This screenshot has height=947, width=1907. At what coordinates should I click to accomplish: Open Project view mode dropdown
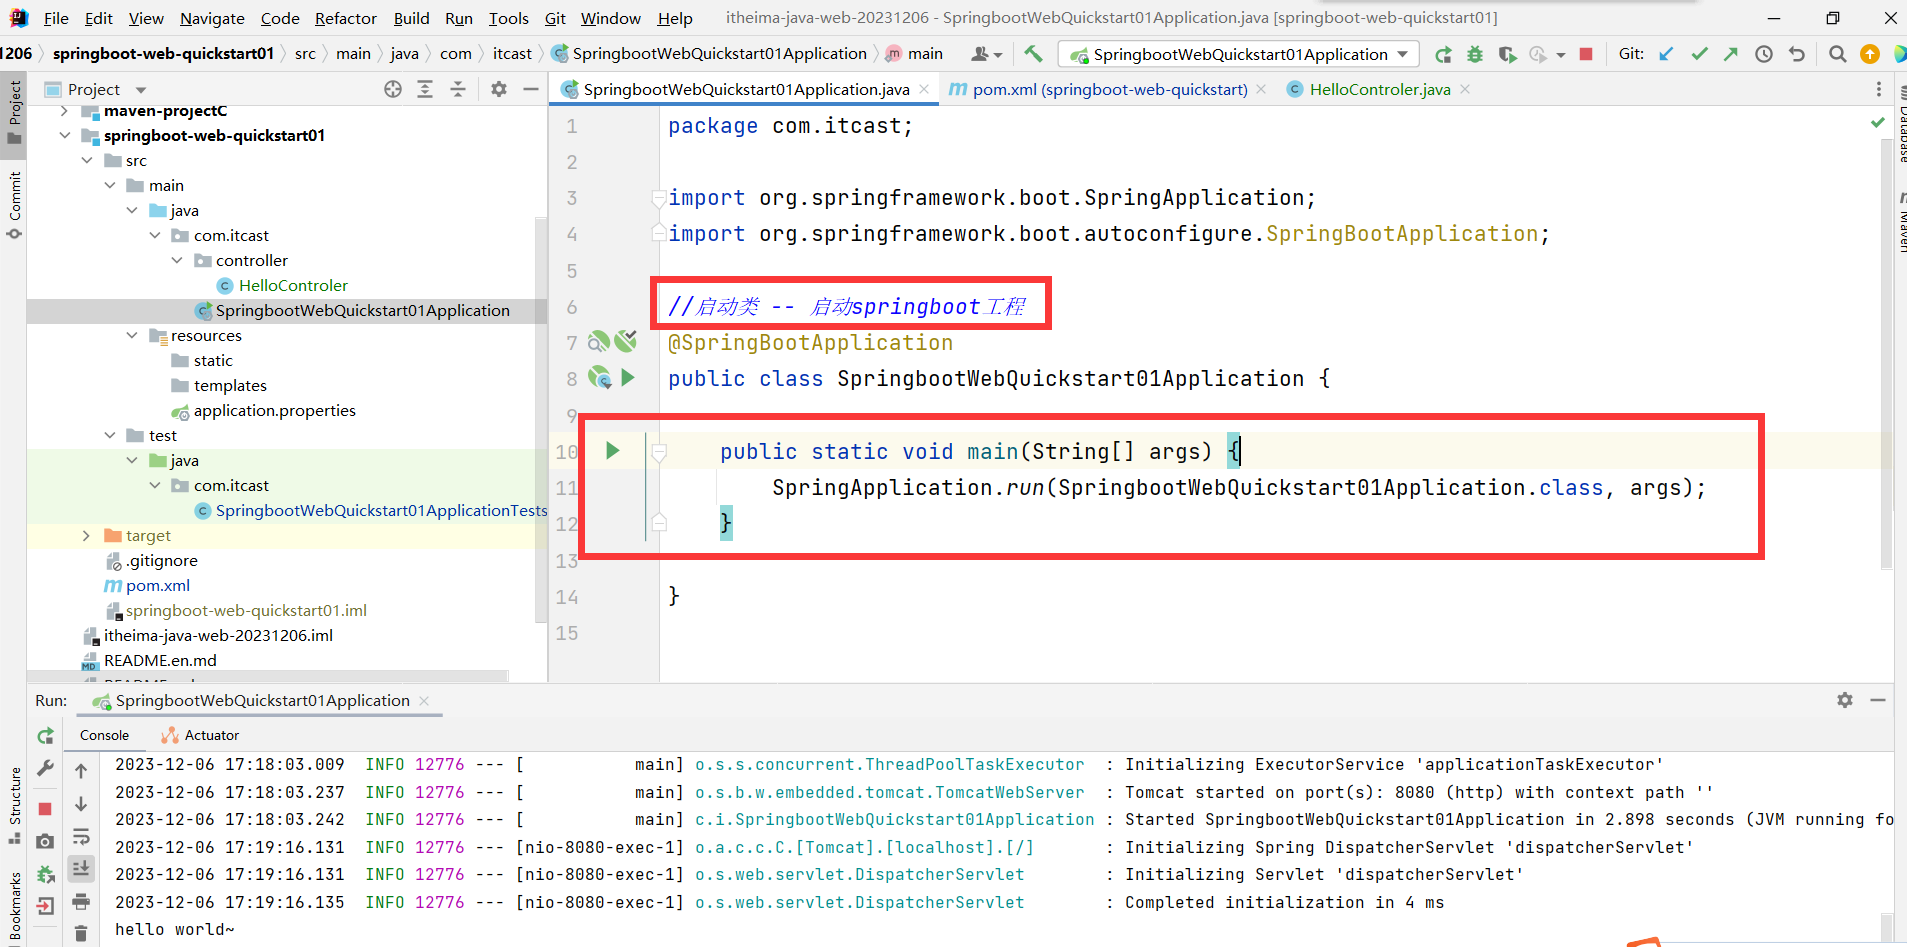click(x=141, y=89)
